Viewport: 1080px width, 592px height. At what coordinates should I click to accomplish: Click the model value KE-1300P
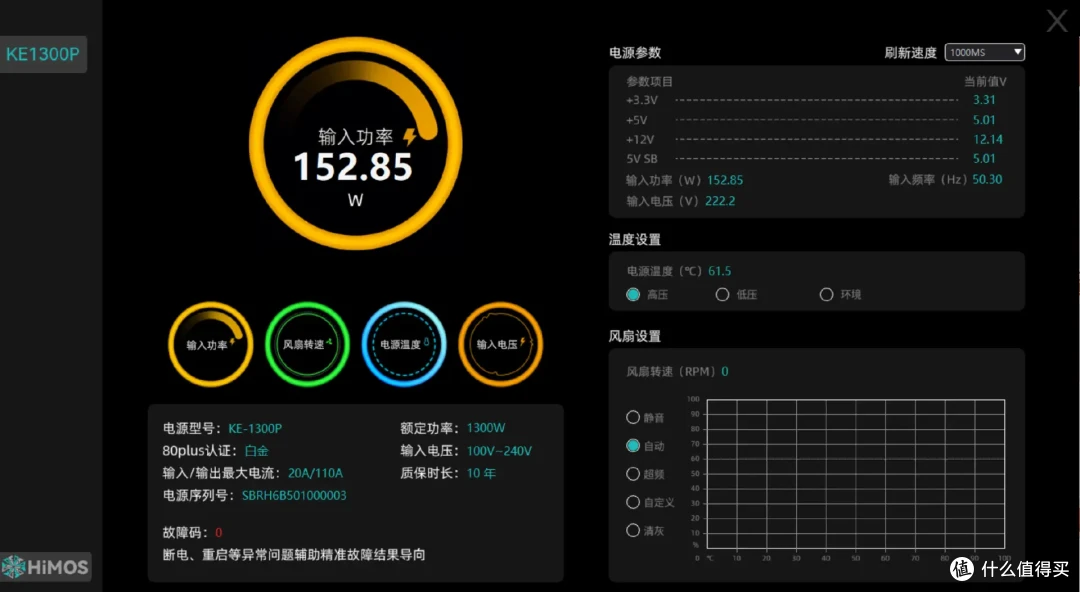click(255, 428)
